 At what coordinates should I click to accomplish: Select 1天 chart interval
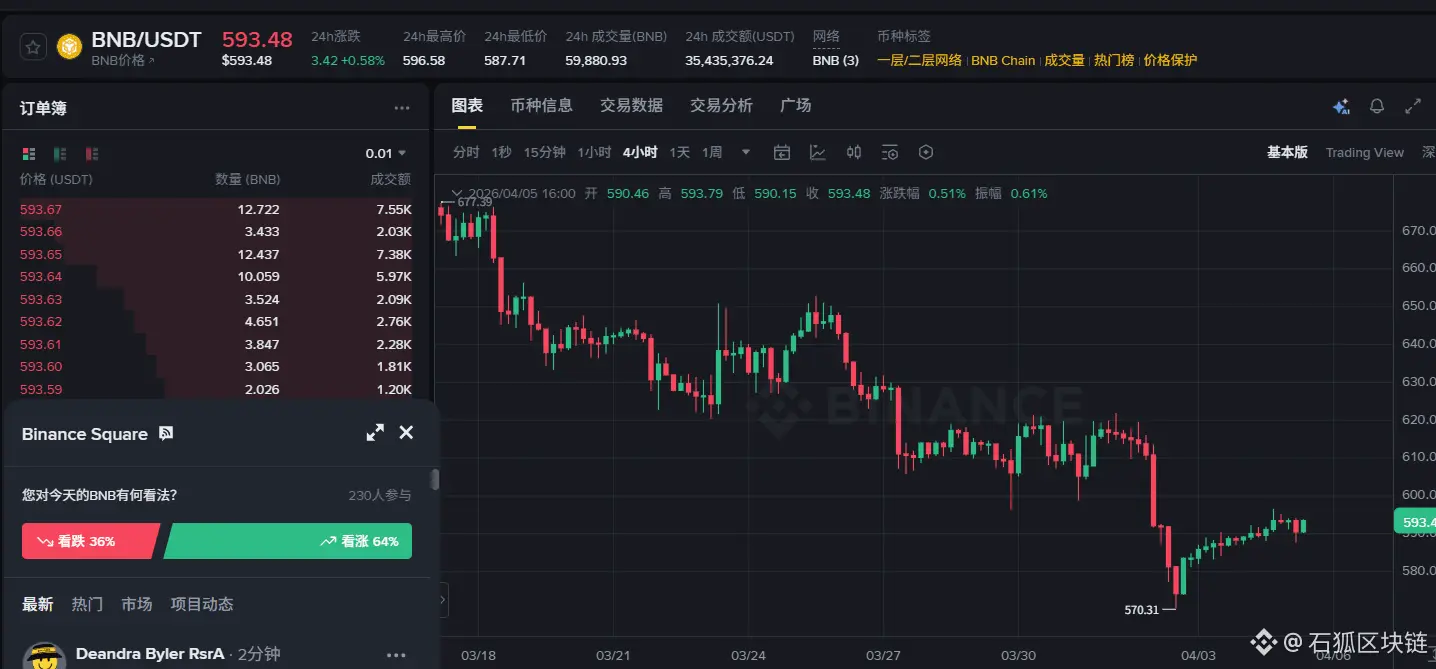point(680,152)
